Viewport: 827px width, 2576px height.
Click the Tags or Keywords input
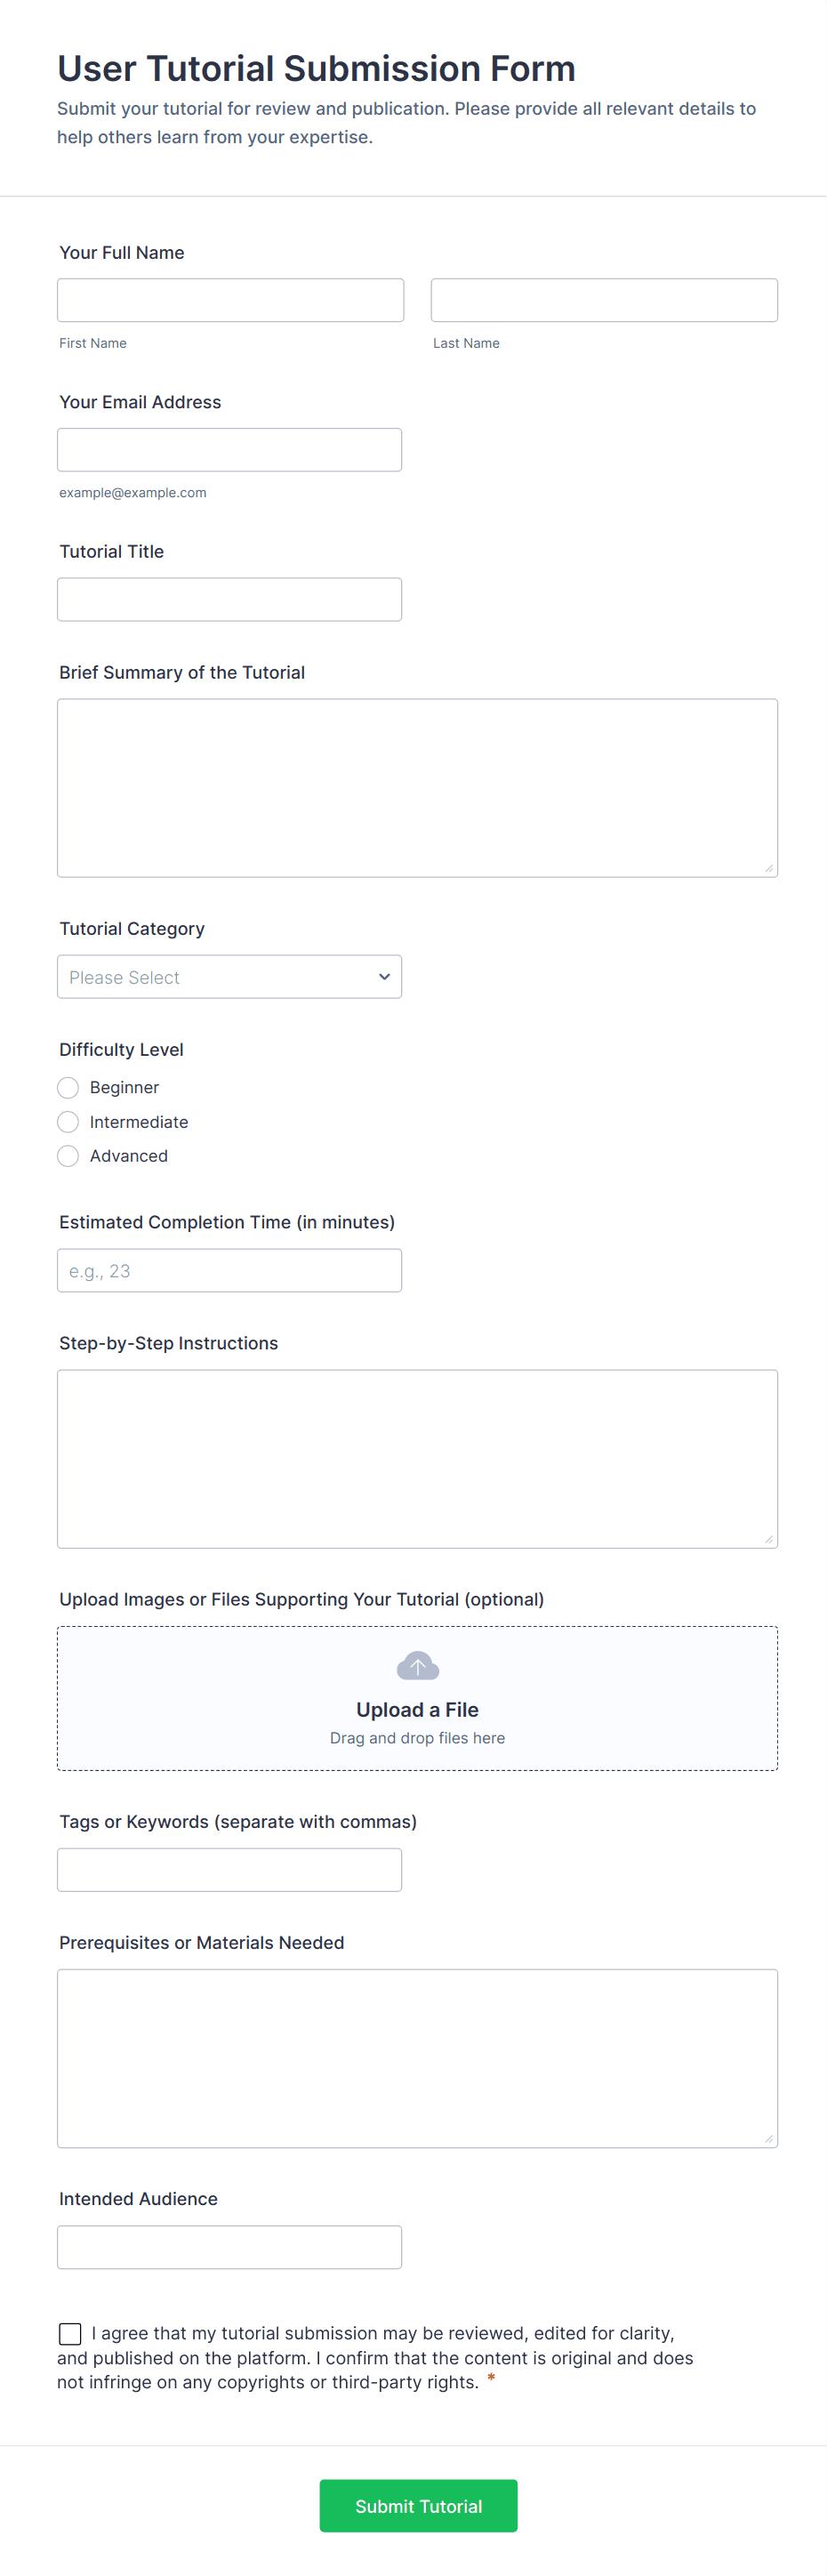[x=229, y=1869]
